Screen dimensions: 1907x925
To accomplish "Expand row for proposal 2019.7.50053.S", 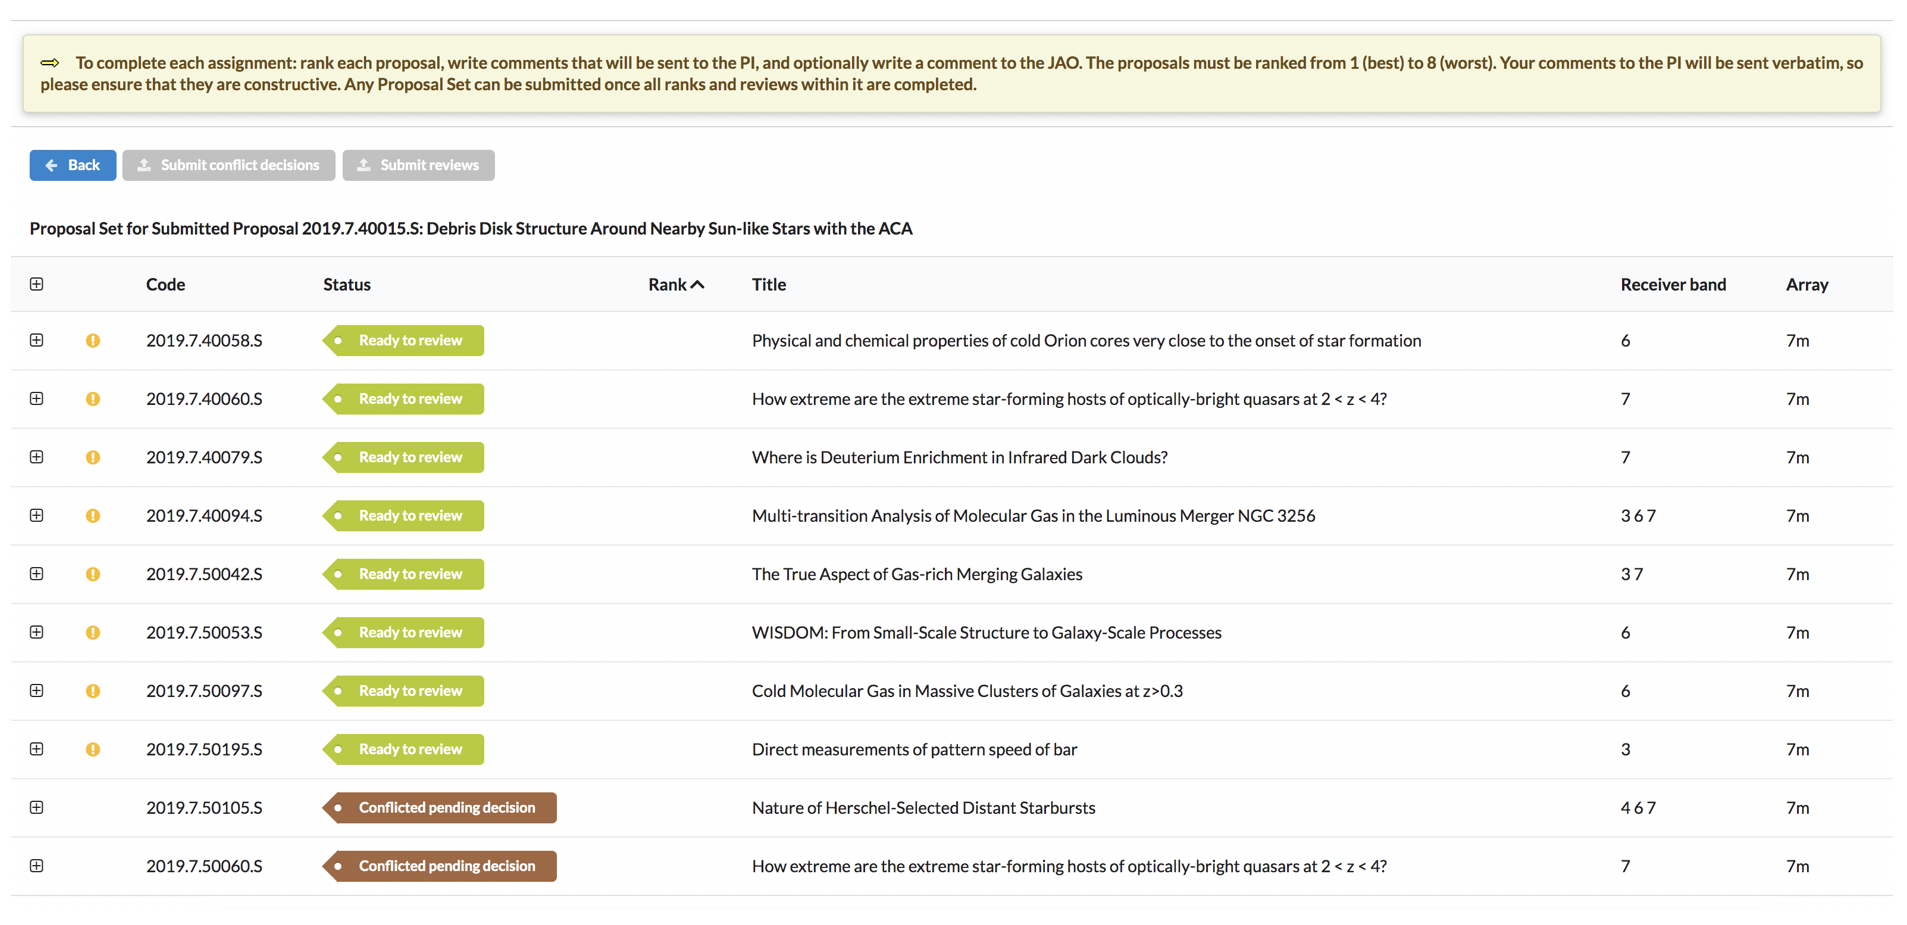I will click(x=37, y=632).
